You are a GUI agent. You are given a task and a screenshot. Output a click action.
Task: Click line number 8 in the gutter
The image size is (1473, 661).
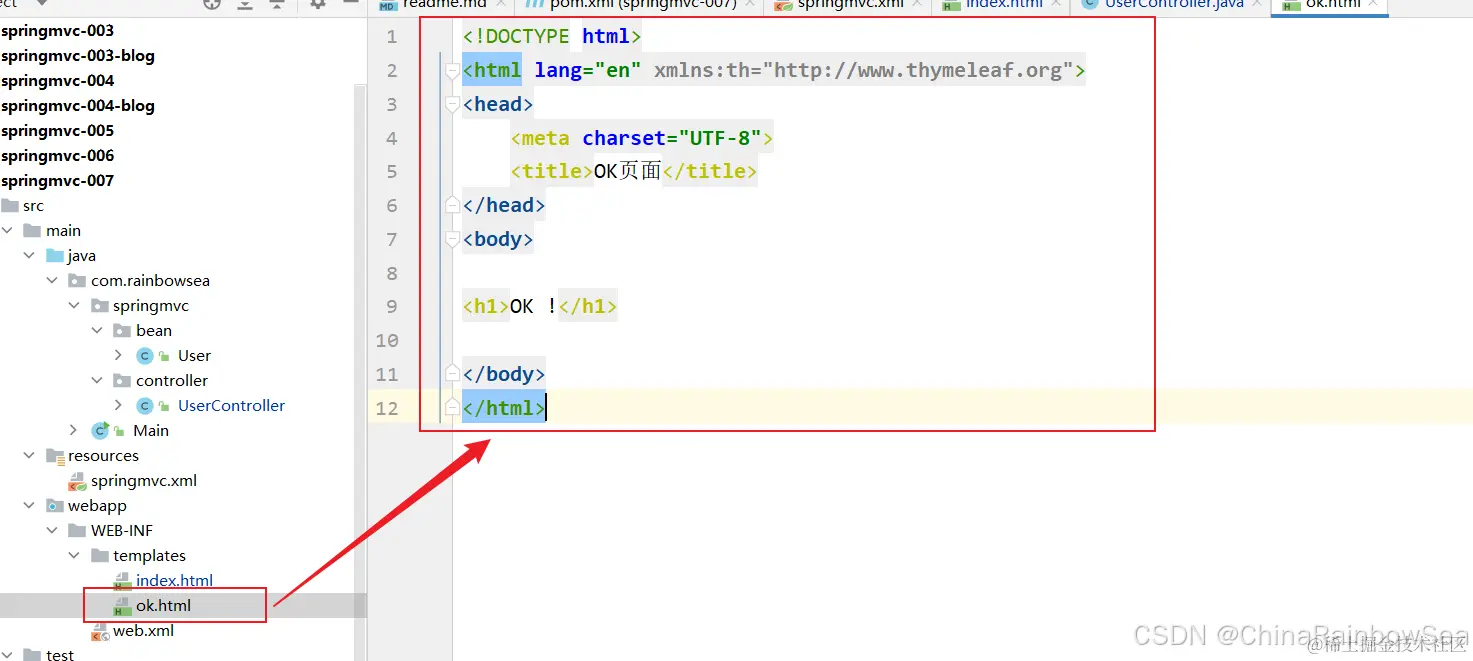[x=392, y=274]
